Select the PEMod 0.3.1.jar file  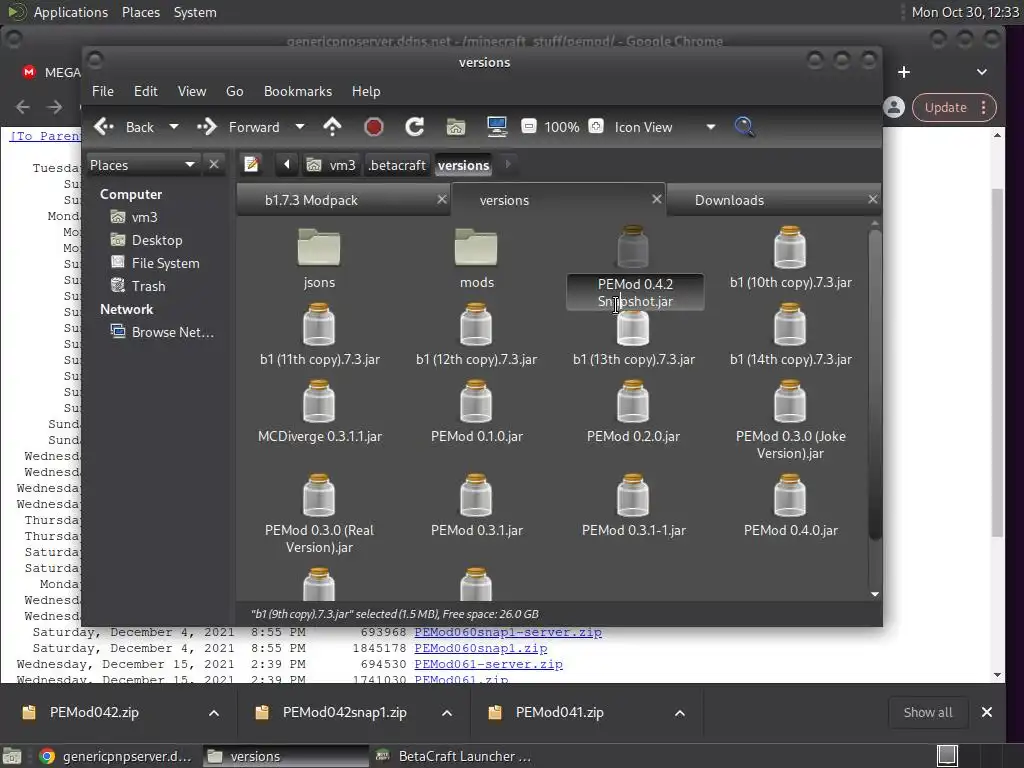(x=476, y=505)
